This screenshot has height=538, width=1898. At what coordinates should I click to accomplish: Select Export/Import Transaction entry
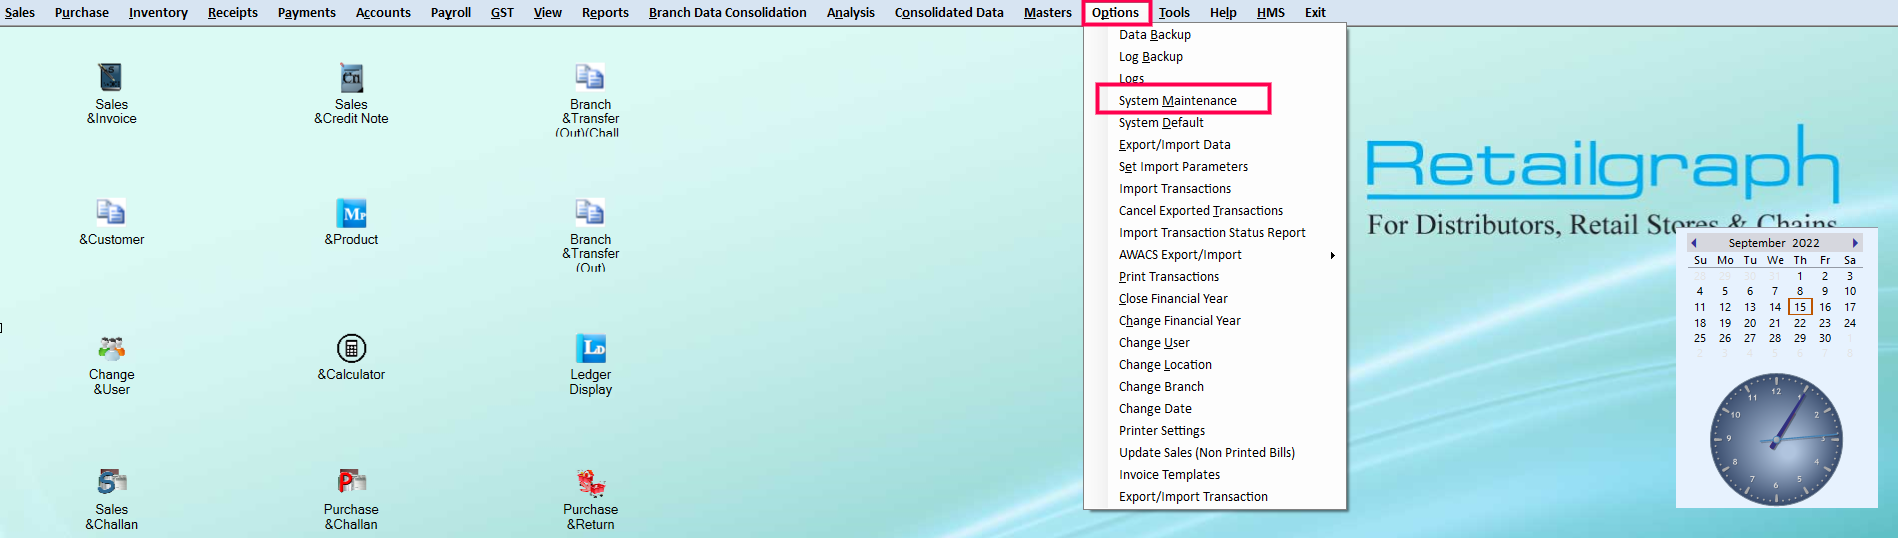(1215, 497)
